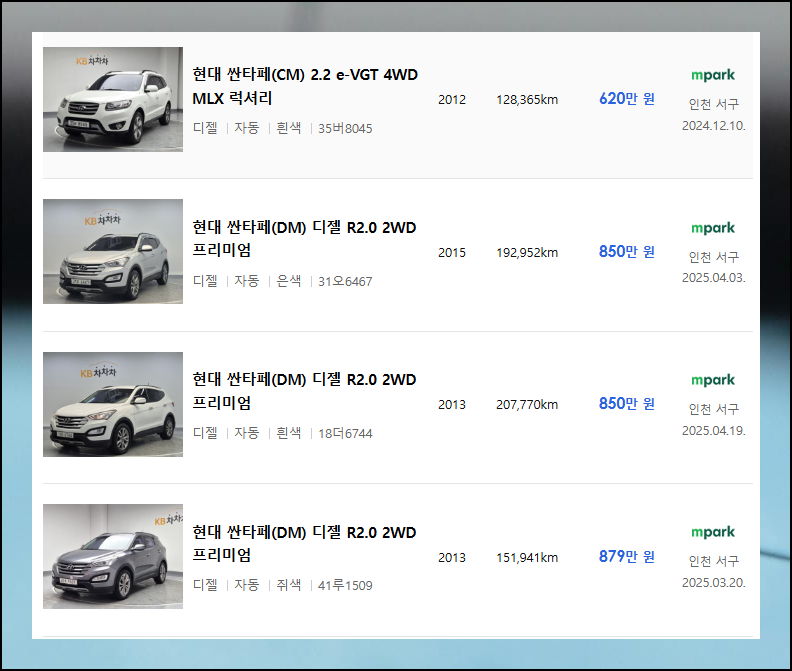The width and height of the screenshot is (792, 671).
Task: Click the year 2015
Action: [452, 253]
